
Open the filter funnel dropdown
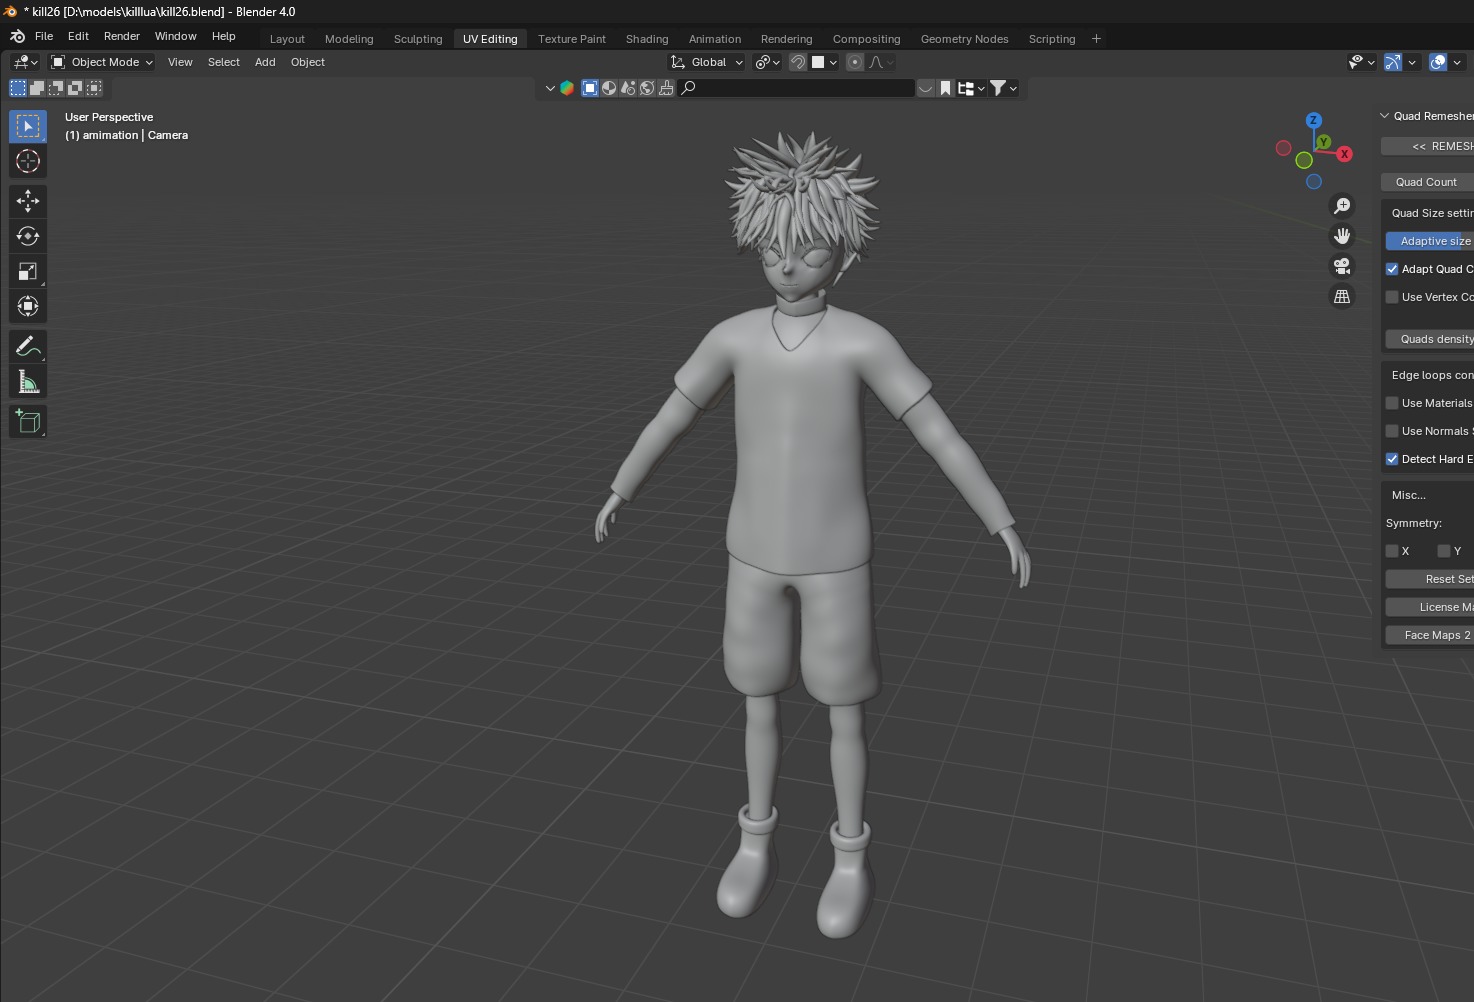point(1003,88)
